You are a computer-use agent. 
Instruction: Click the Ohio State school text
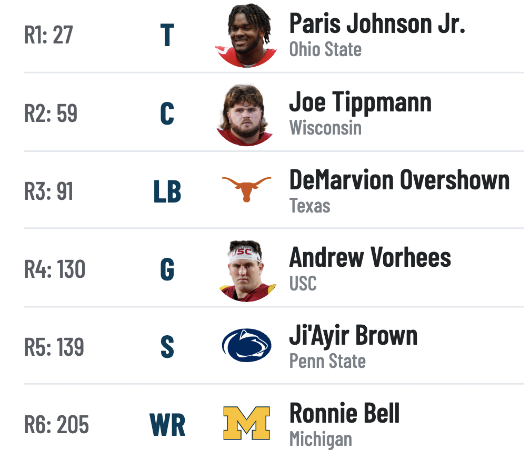325,49
